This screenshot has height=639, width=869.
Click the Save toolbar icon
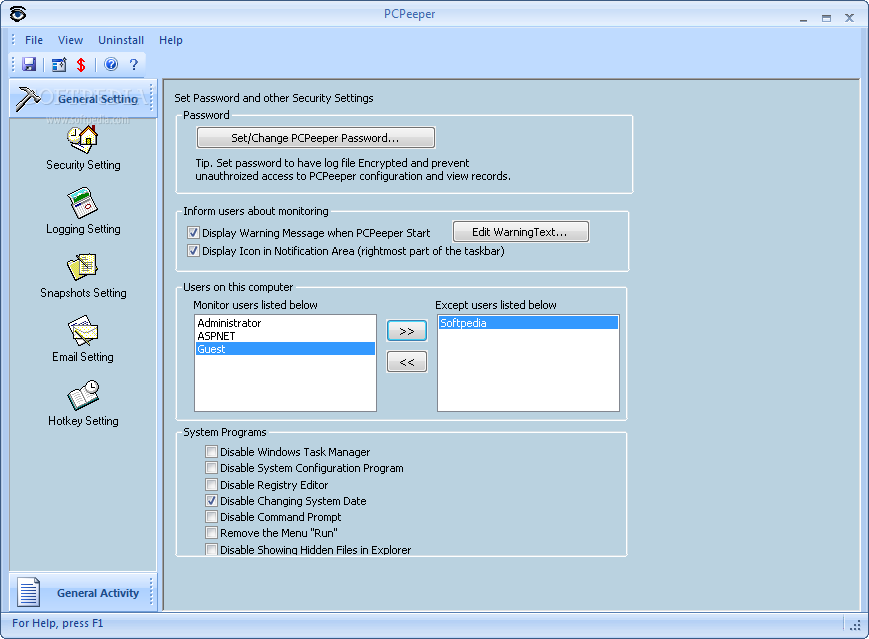pyautogui.click(x=29, y=64)
